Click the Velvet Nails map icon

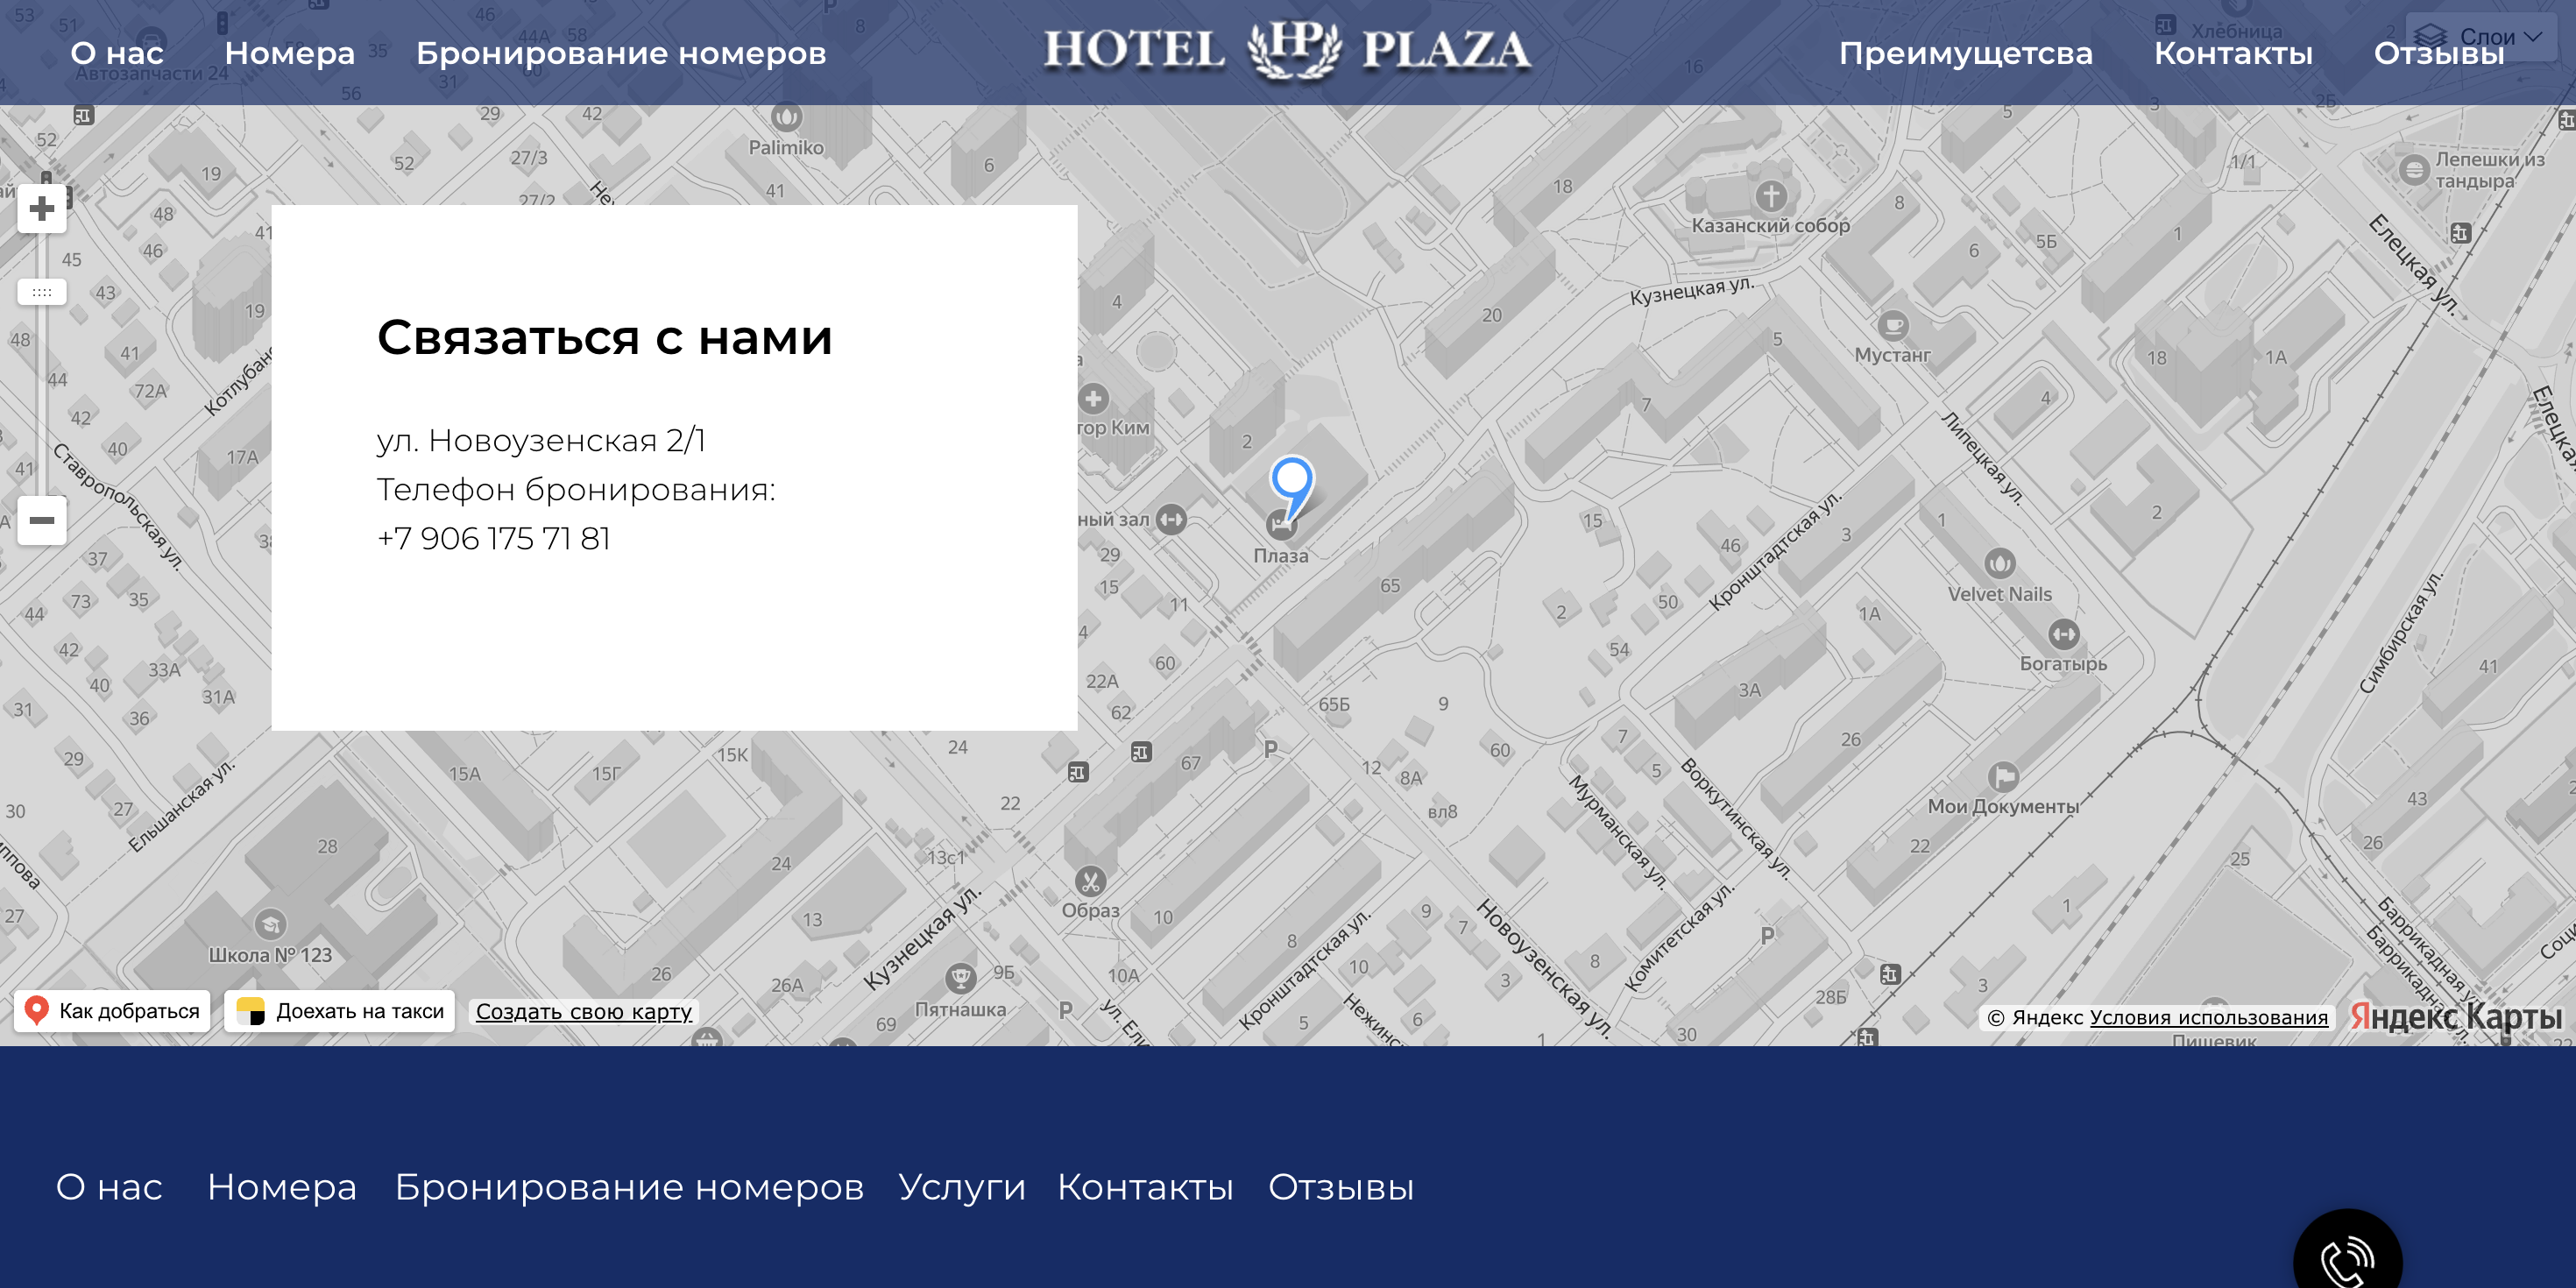pos(1999,564)
